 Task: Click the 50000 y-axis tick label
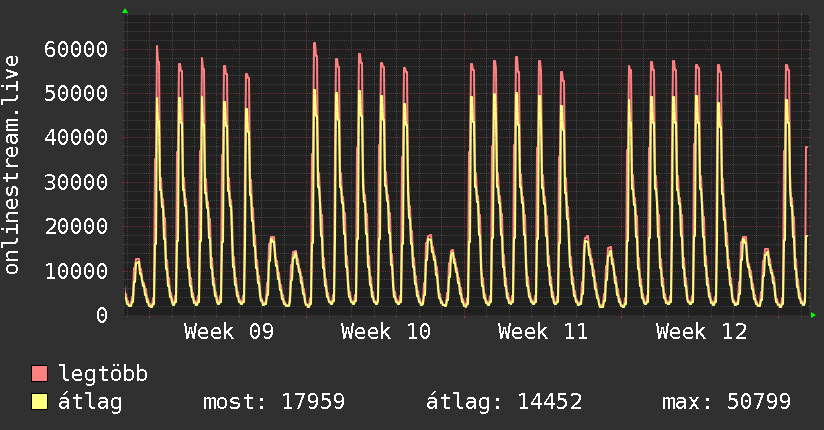coord(76,94)
